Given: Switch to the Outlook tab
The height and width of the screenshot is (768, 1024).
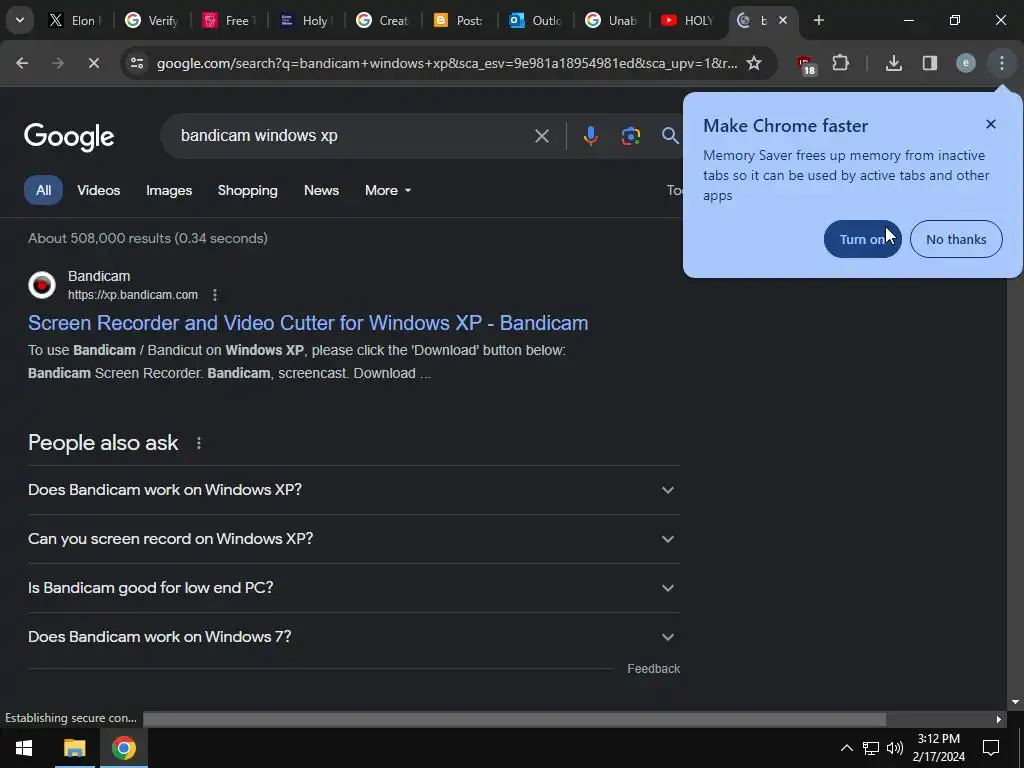Looking at the screenshot, I should click(534, 20).
